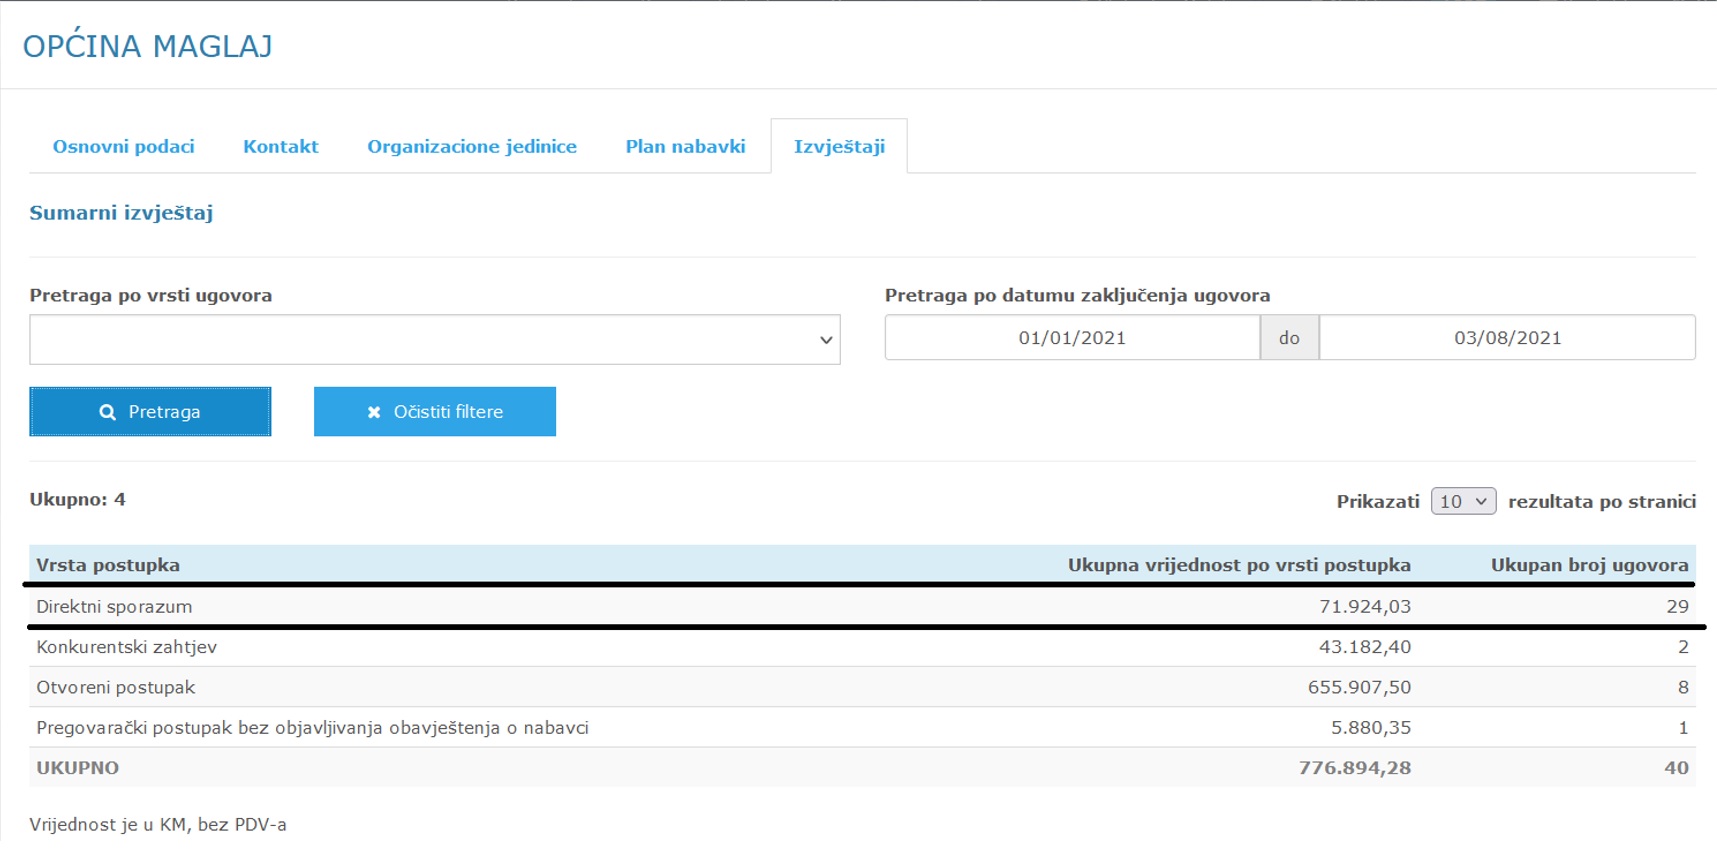Open the Osnovni podaci tab

point(123,147)
